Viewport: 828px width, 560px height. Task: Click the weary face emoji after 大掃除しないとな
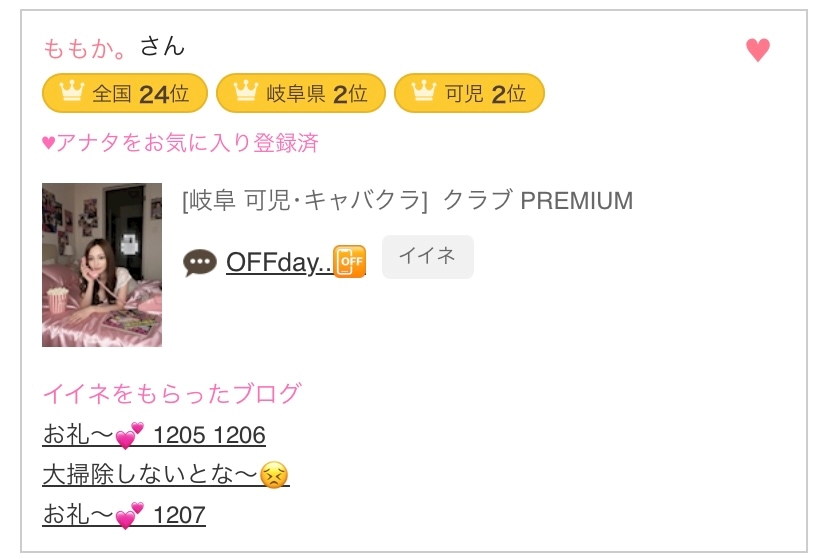tap(274, 476)
